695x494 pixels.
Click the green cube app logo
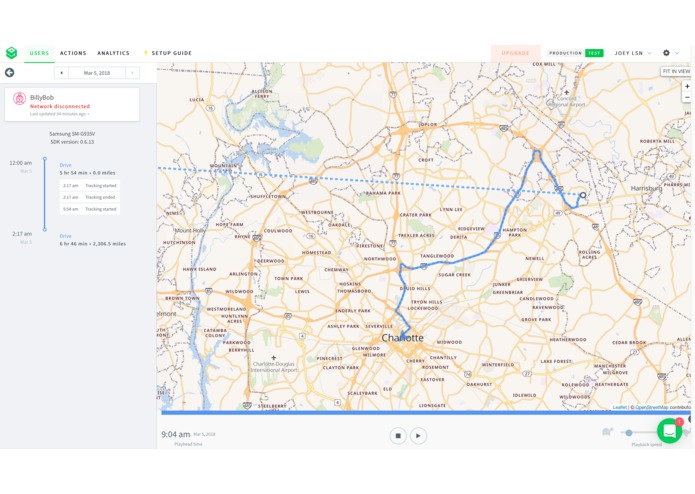(x=12, y=53)
